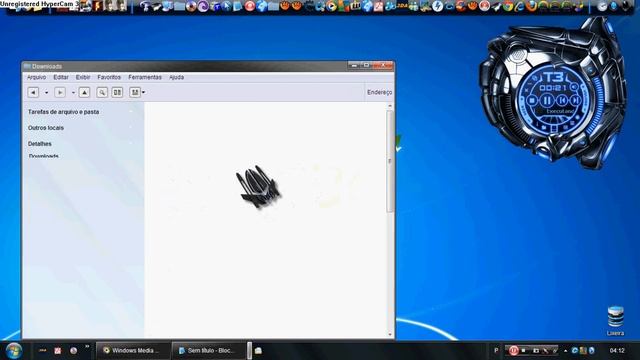Skip to previous track on T3 player

(562, 100)
